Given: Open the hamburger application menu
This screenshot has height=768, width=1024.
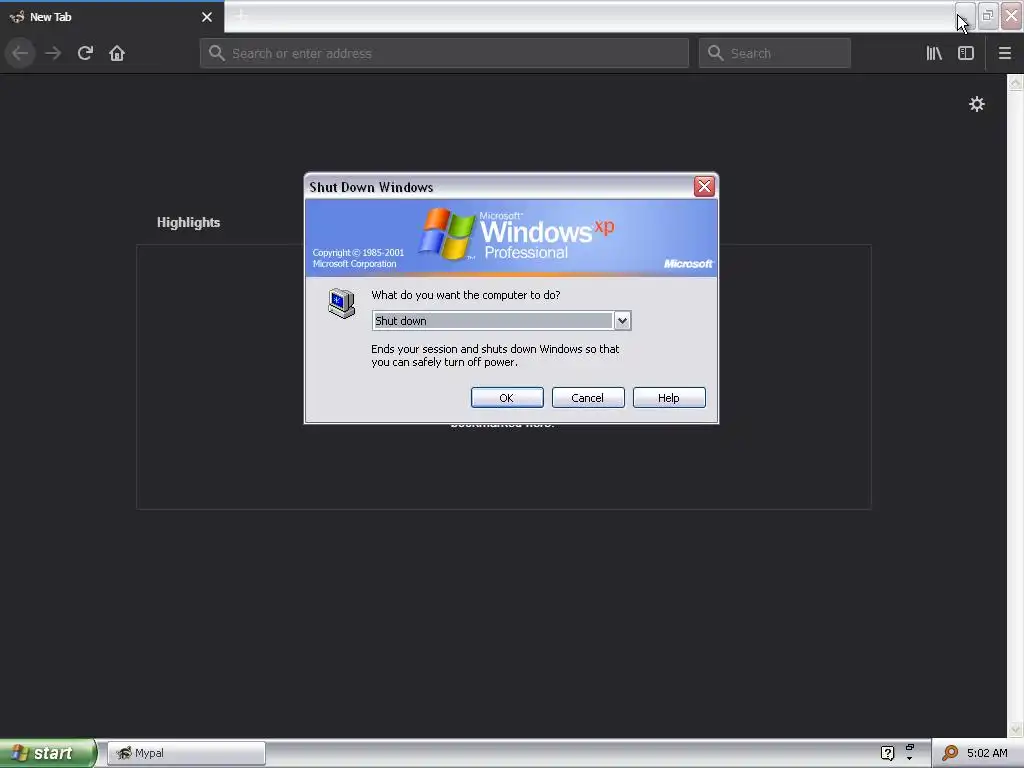Looking at the screenshot, I should tap(1004, 53).
